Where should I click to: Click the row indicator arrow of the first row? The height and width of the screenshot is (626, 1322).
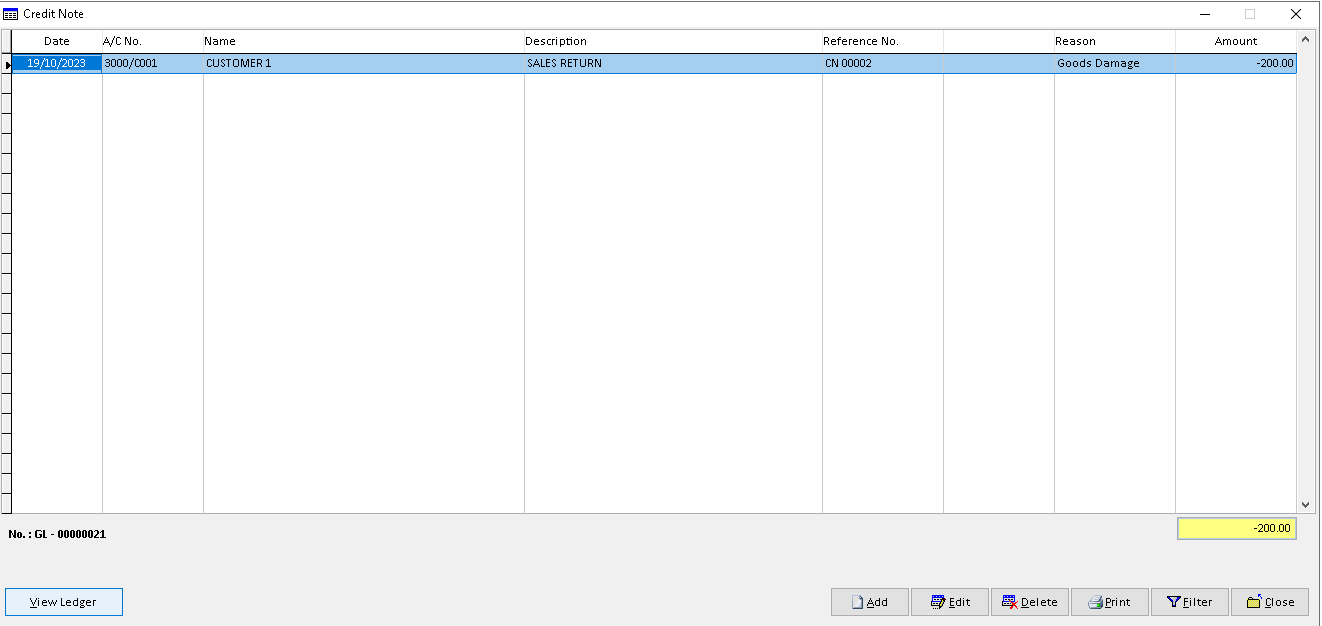(6, 64)
